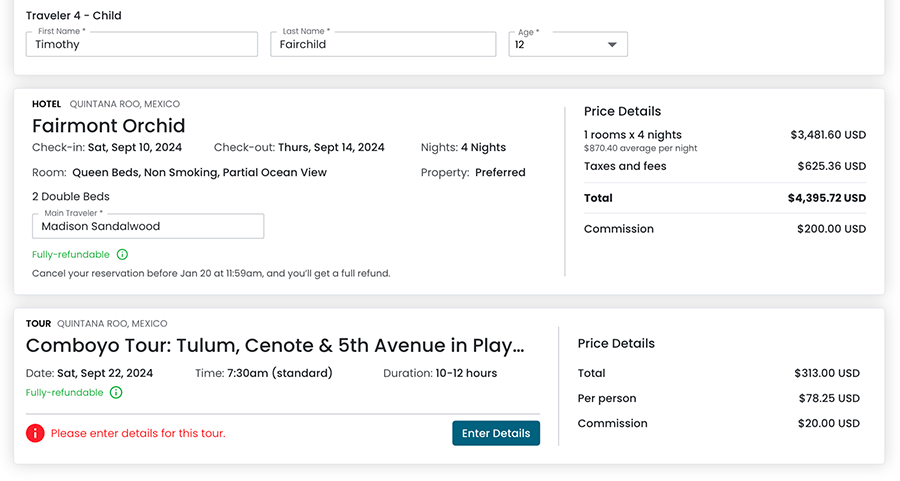This screenshot has height=481, width=900.
Task: Click the First Name field containing Timothy
Action: (x=141, y=45)
